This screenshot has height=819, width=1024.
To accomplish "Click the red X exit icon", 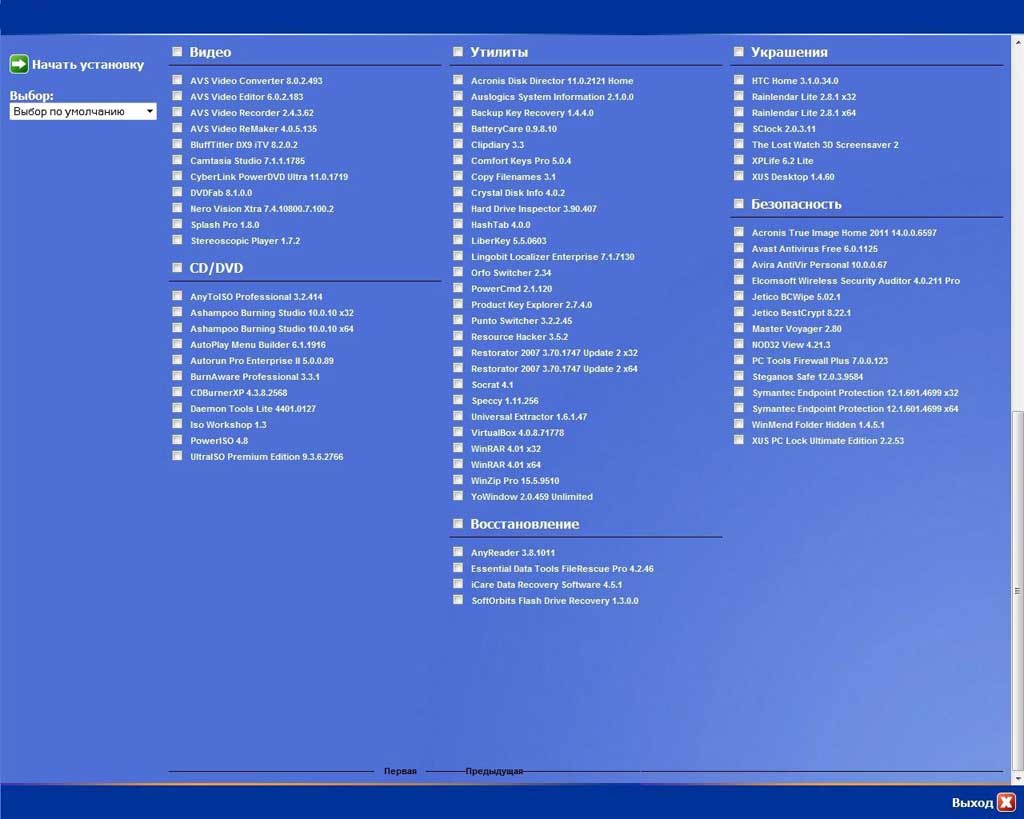I will point(1006,803).
